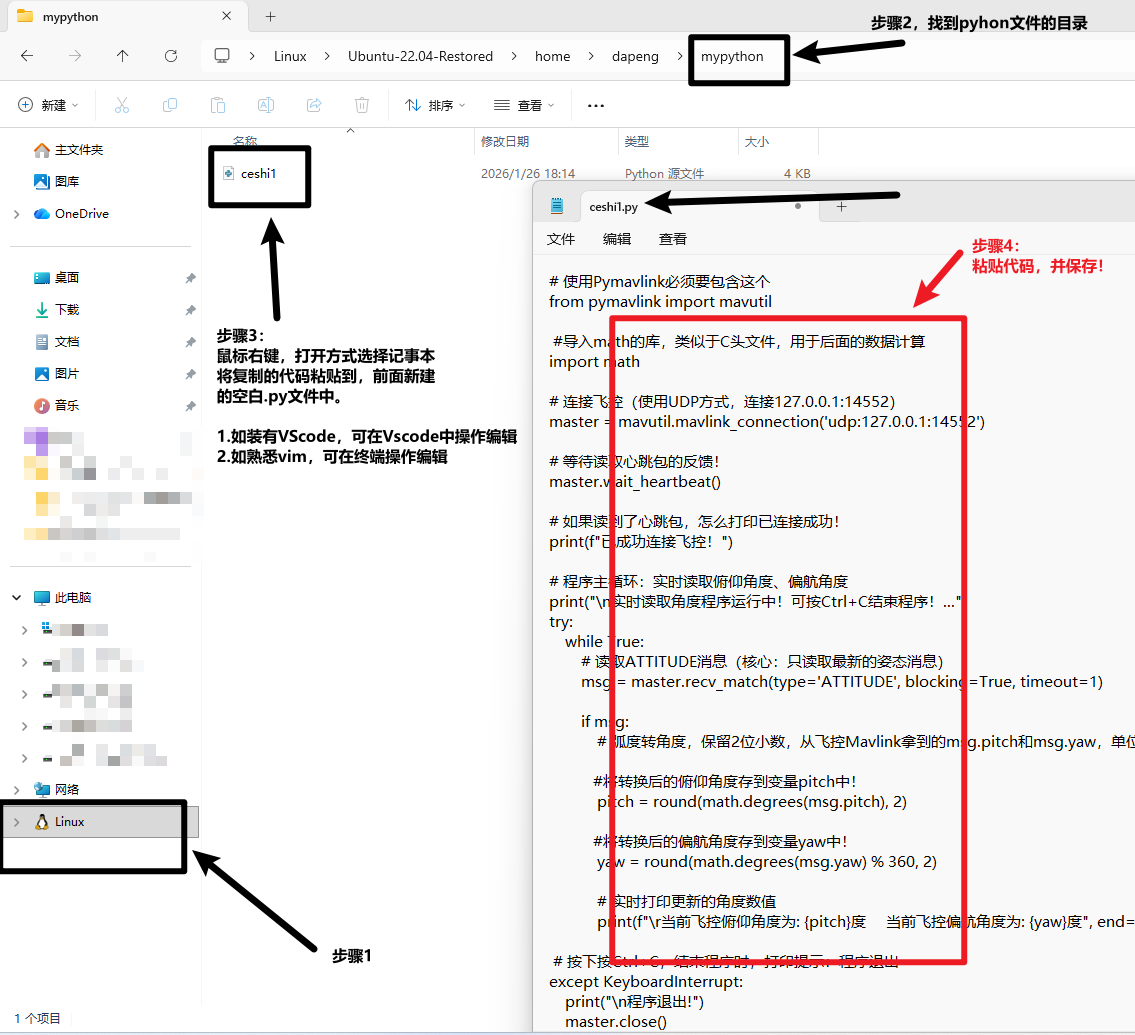This screenshot has height=1035, width=1135.
Task: Click the dapeng breadcrumb in address bar
Action: click(635, 57)
